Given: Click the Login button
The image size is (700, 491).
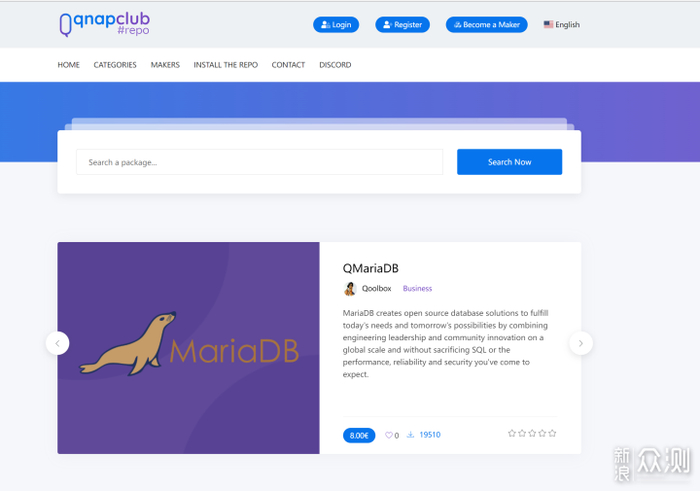Looking at the screenshot, I should click(336, 25).
